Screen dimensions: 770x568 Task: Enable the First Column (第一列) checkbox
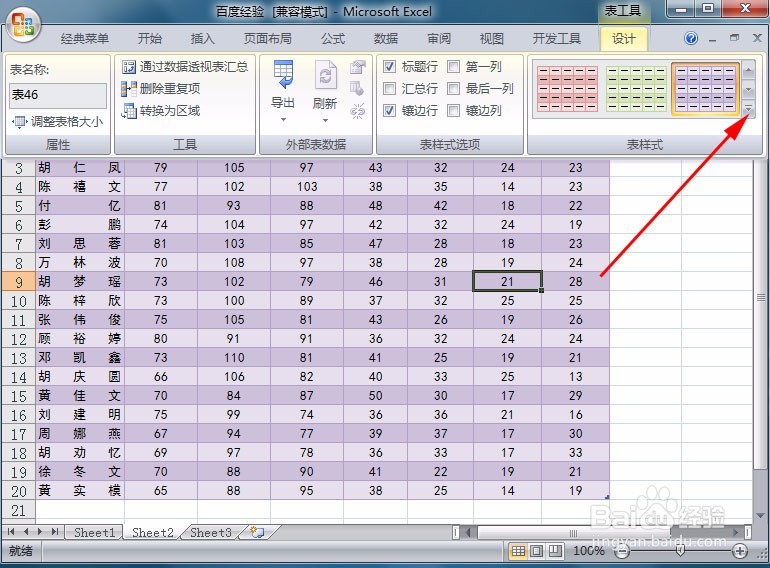[x=453, y=67]
